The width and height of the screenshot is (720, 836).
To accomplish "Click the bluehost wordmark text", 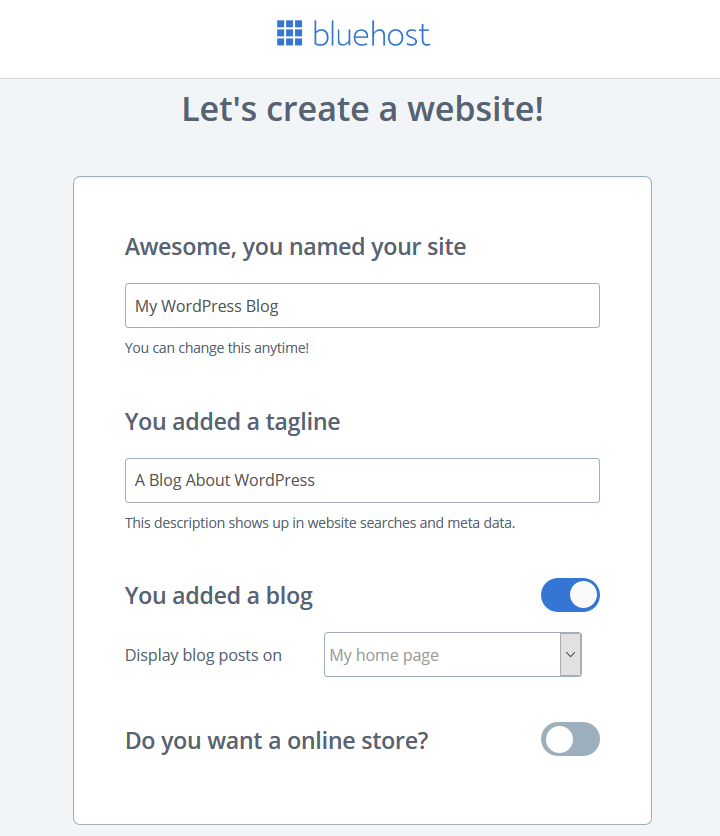I will tap(371, 34).
